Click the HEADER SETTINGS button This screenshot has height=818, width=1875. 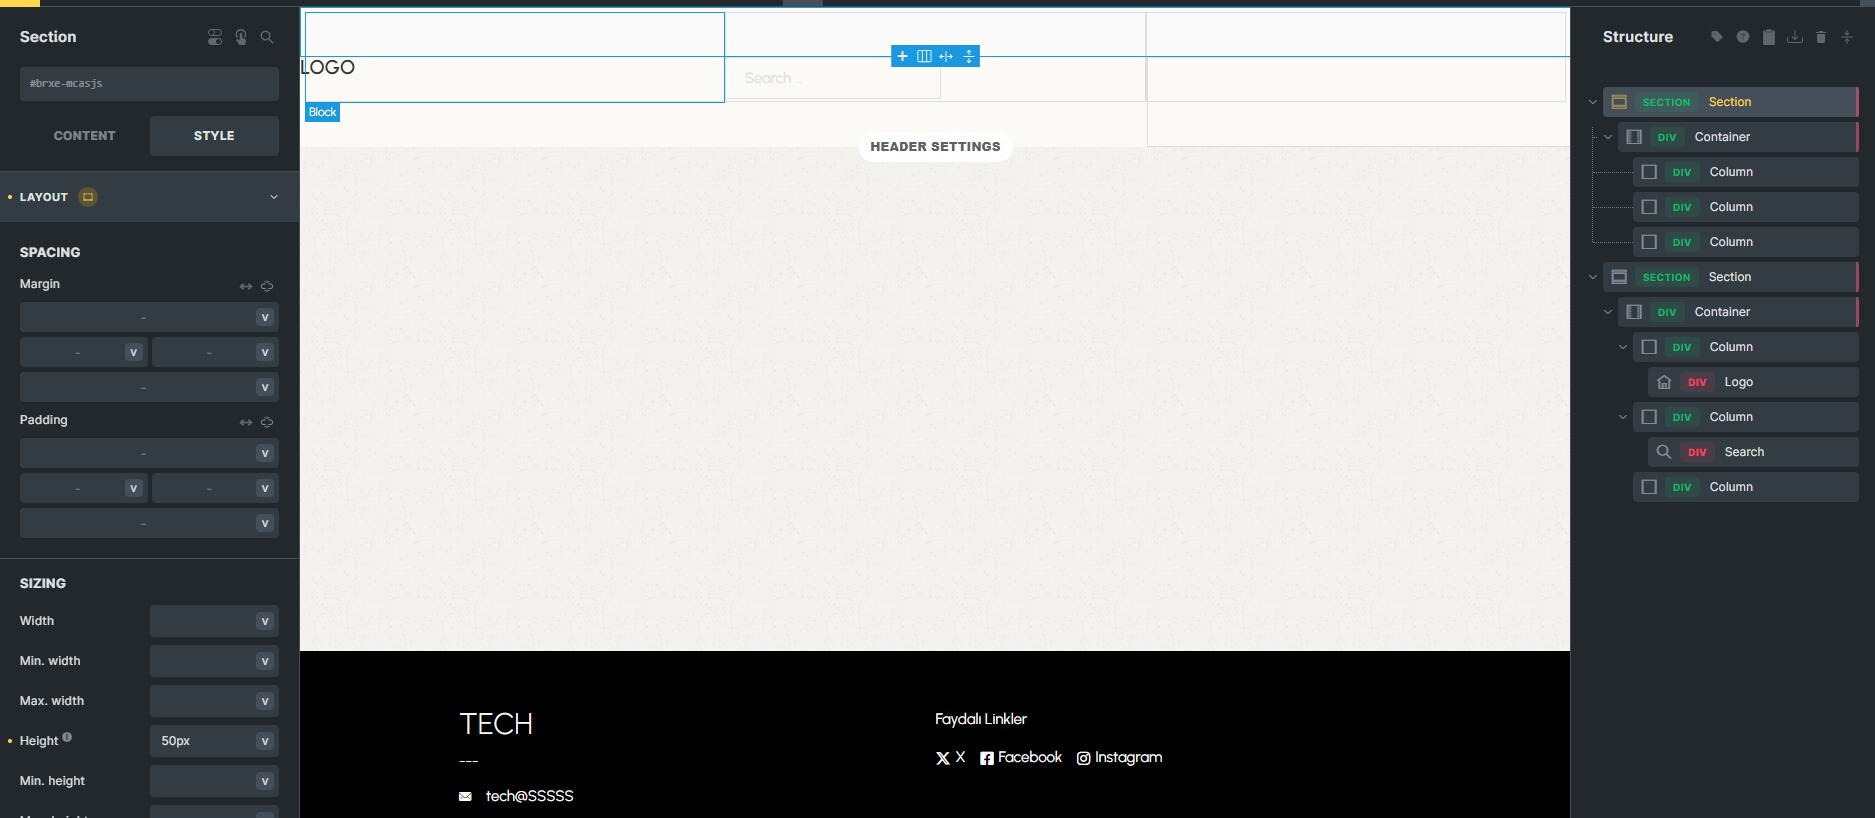(935, 147)
